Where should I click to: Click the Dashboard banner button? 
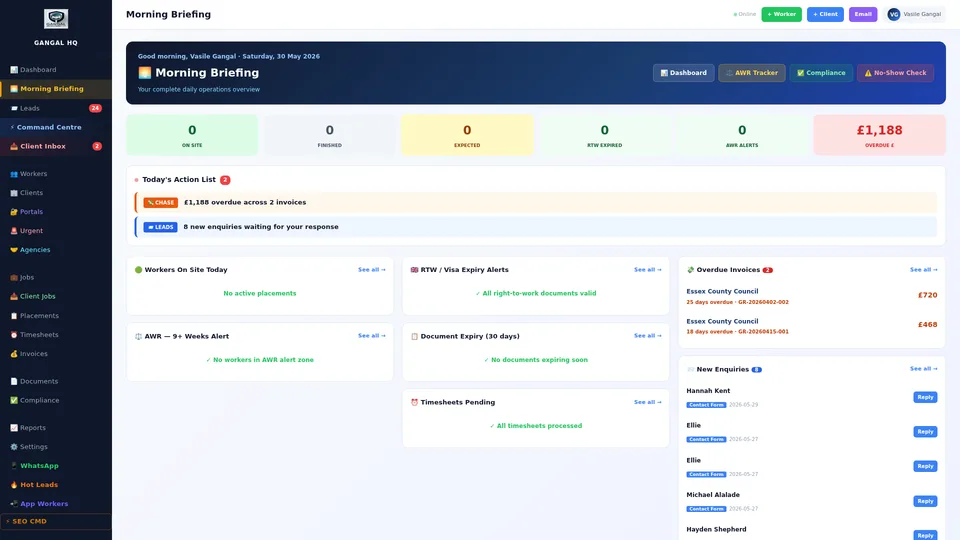click(683, 73)
